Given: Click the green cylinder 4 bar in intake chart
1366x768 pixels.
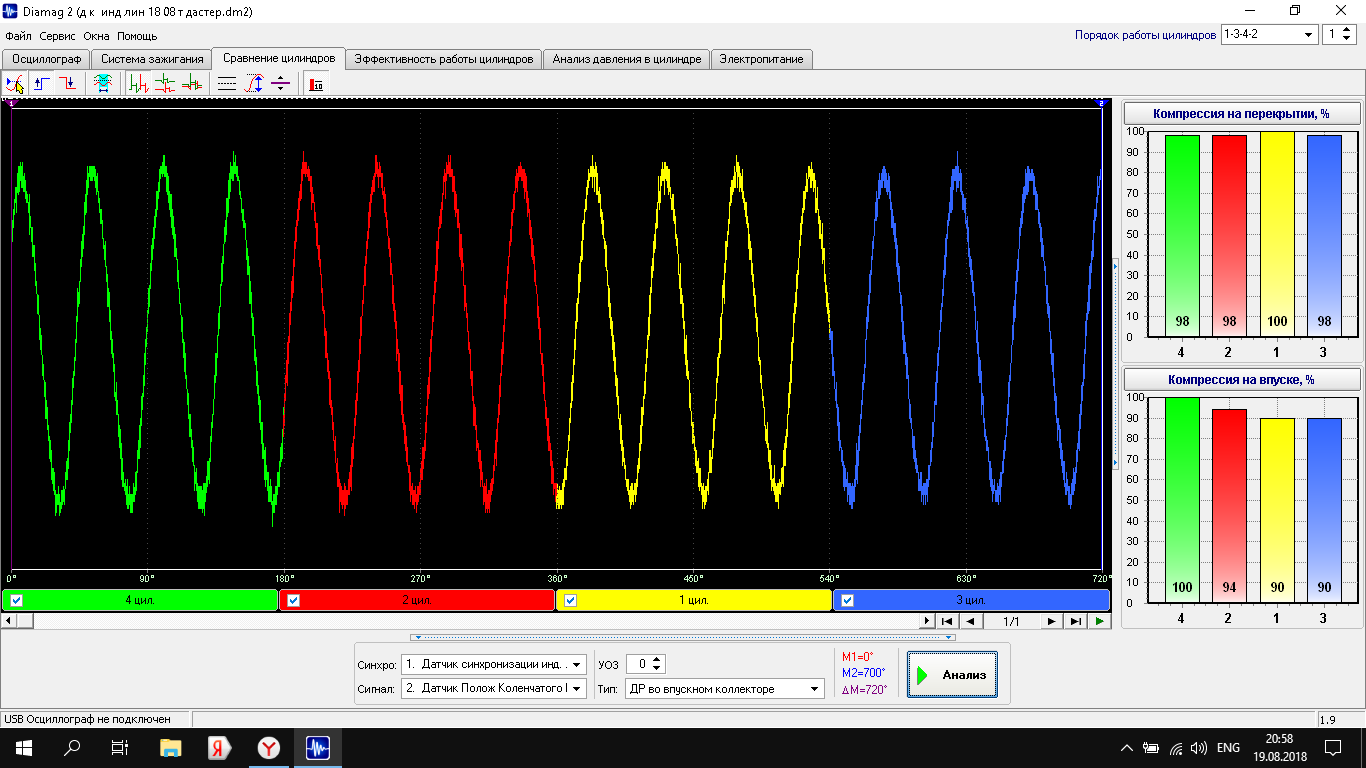Looking at the screenshot, I should pyautogui.click(x=1182, y=500).
